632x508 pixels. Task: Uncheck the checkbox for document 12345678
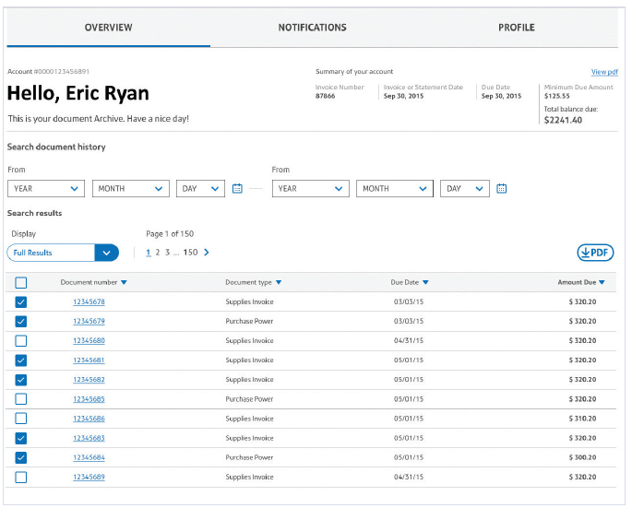click(x=21, y=302)
